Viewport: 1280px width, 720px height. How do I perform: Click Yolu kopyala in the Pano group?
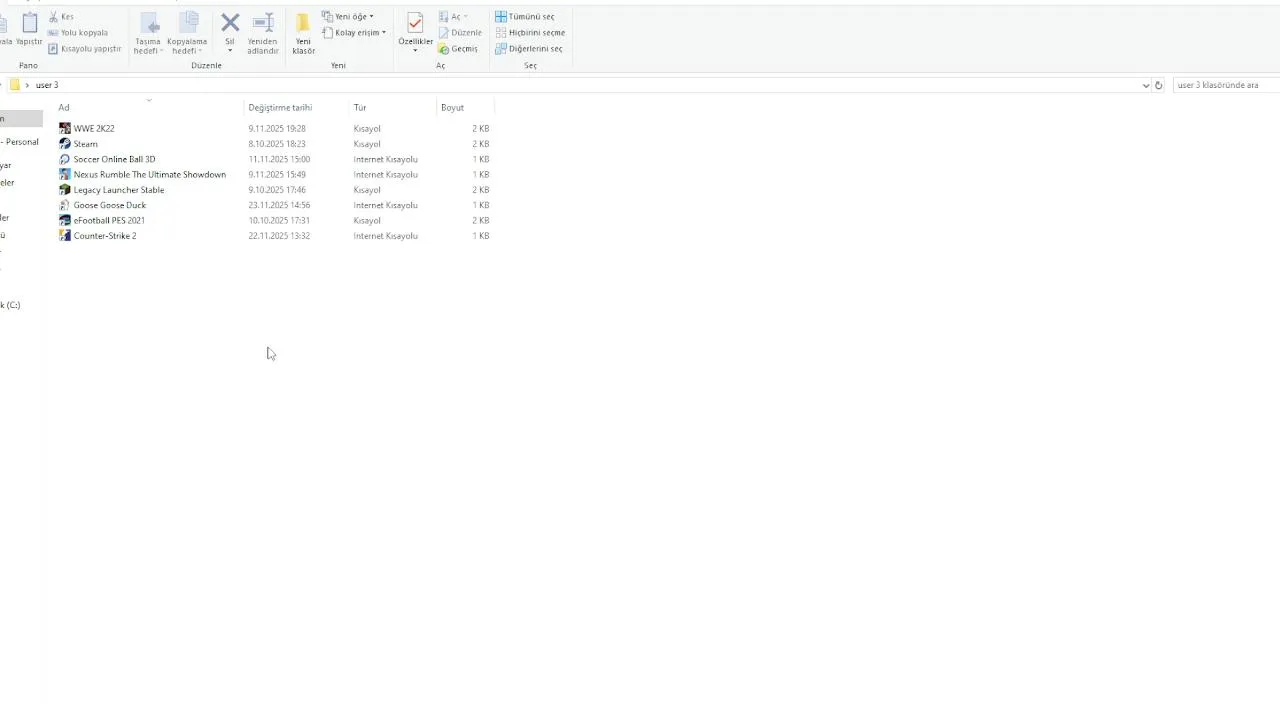78,33
